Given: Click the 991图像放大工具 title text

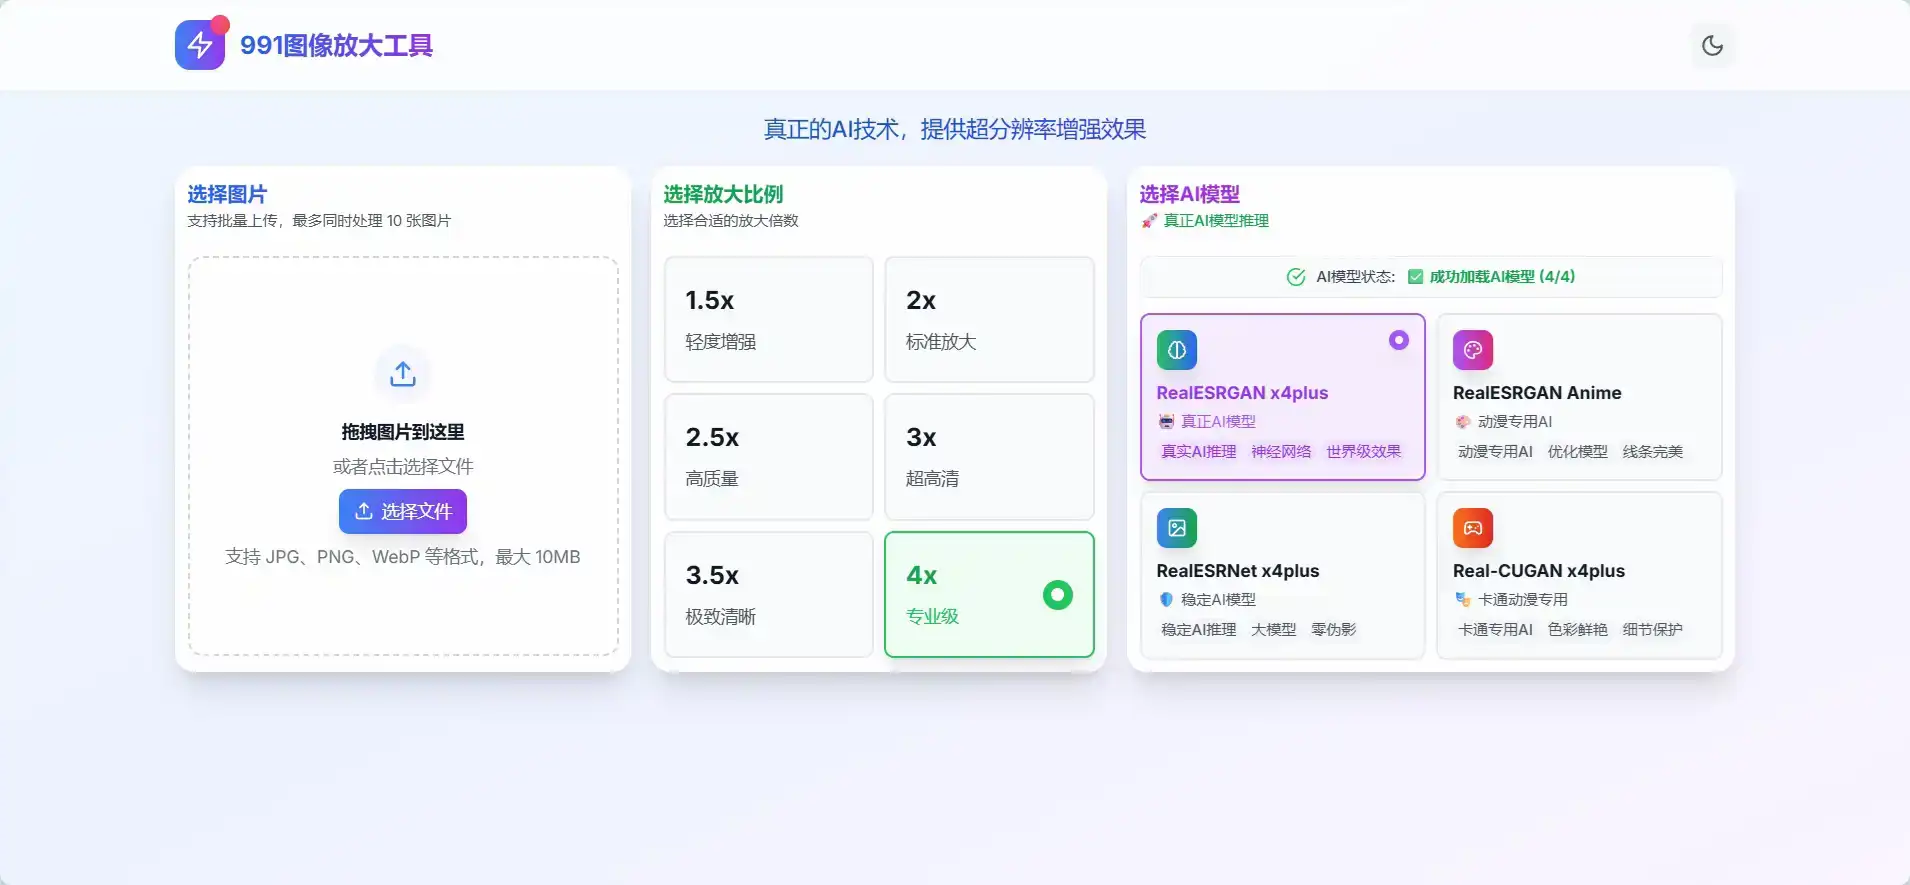Looking at the screenshot, I should pyautogui.click(x=336, y=46).
